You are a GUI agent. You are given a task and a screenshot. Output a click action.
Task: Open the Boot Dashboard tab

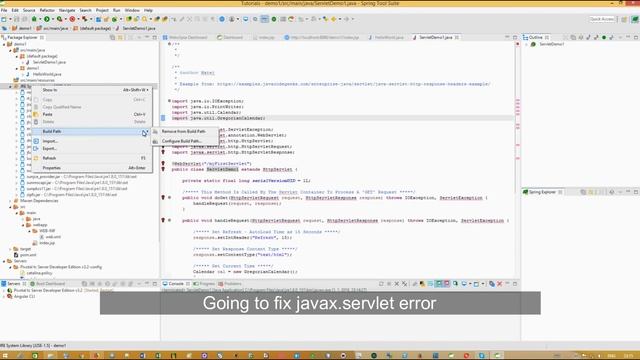[x=48, y=284]
